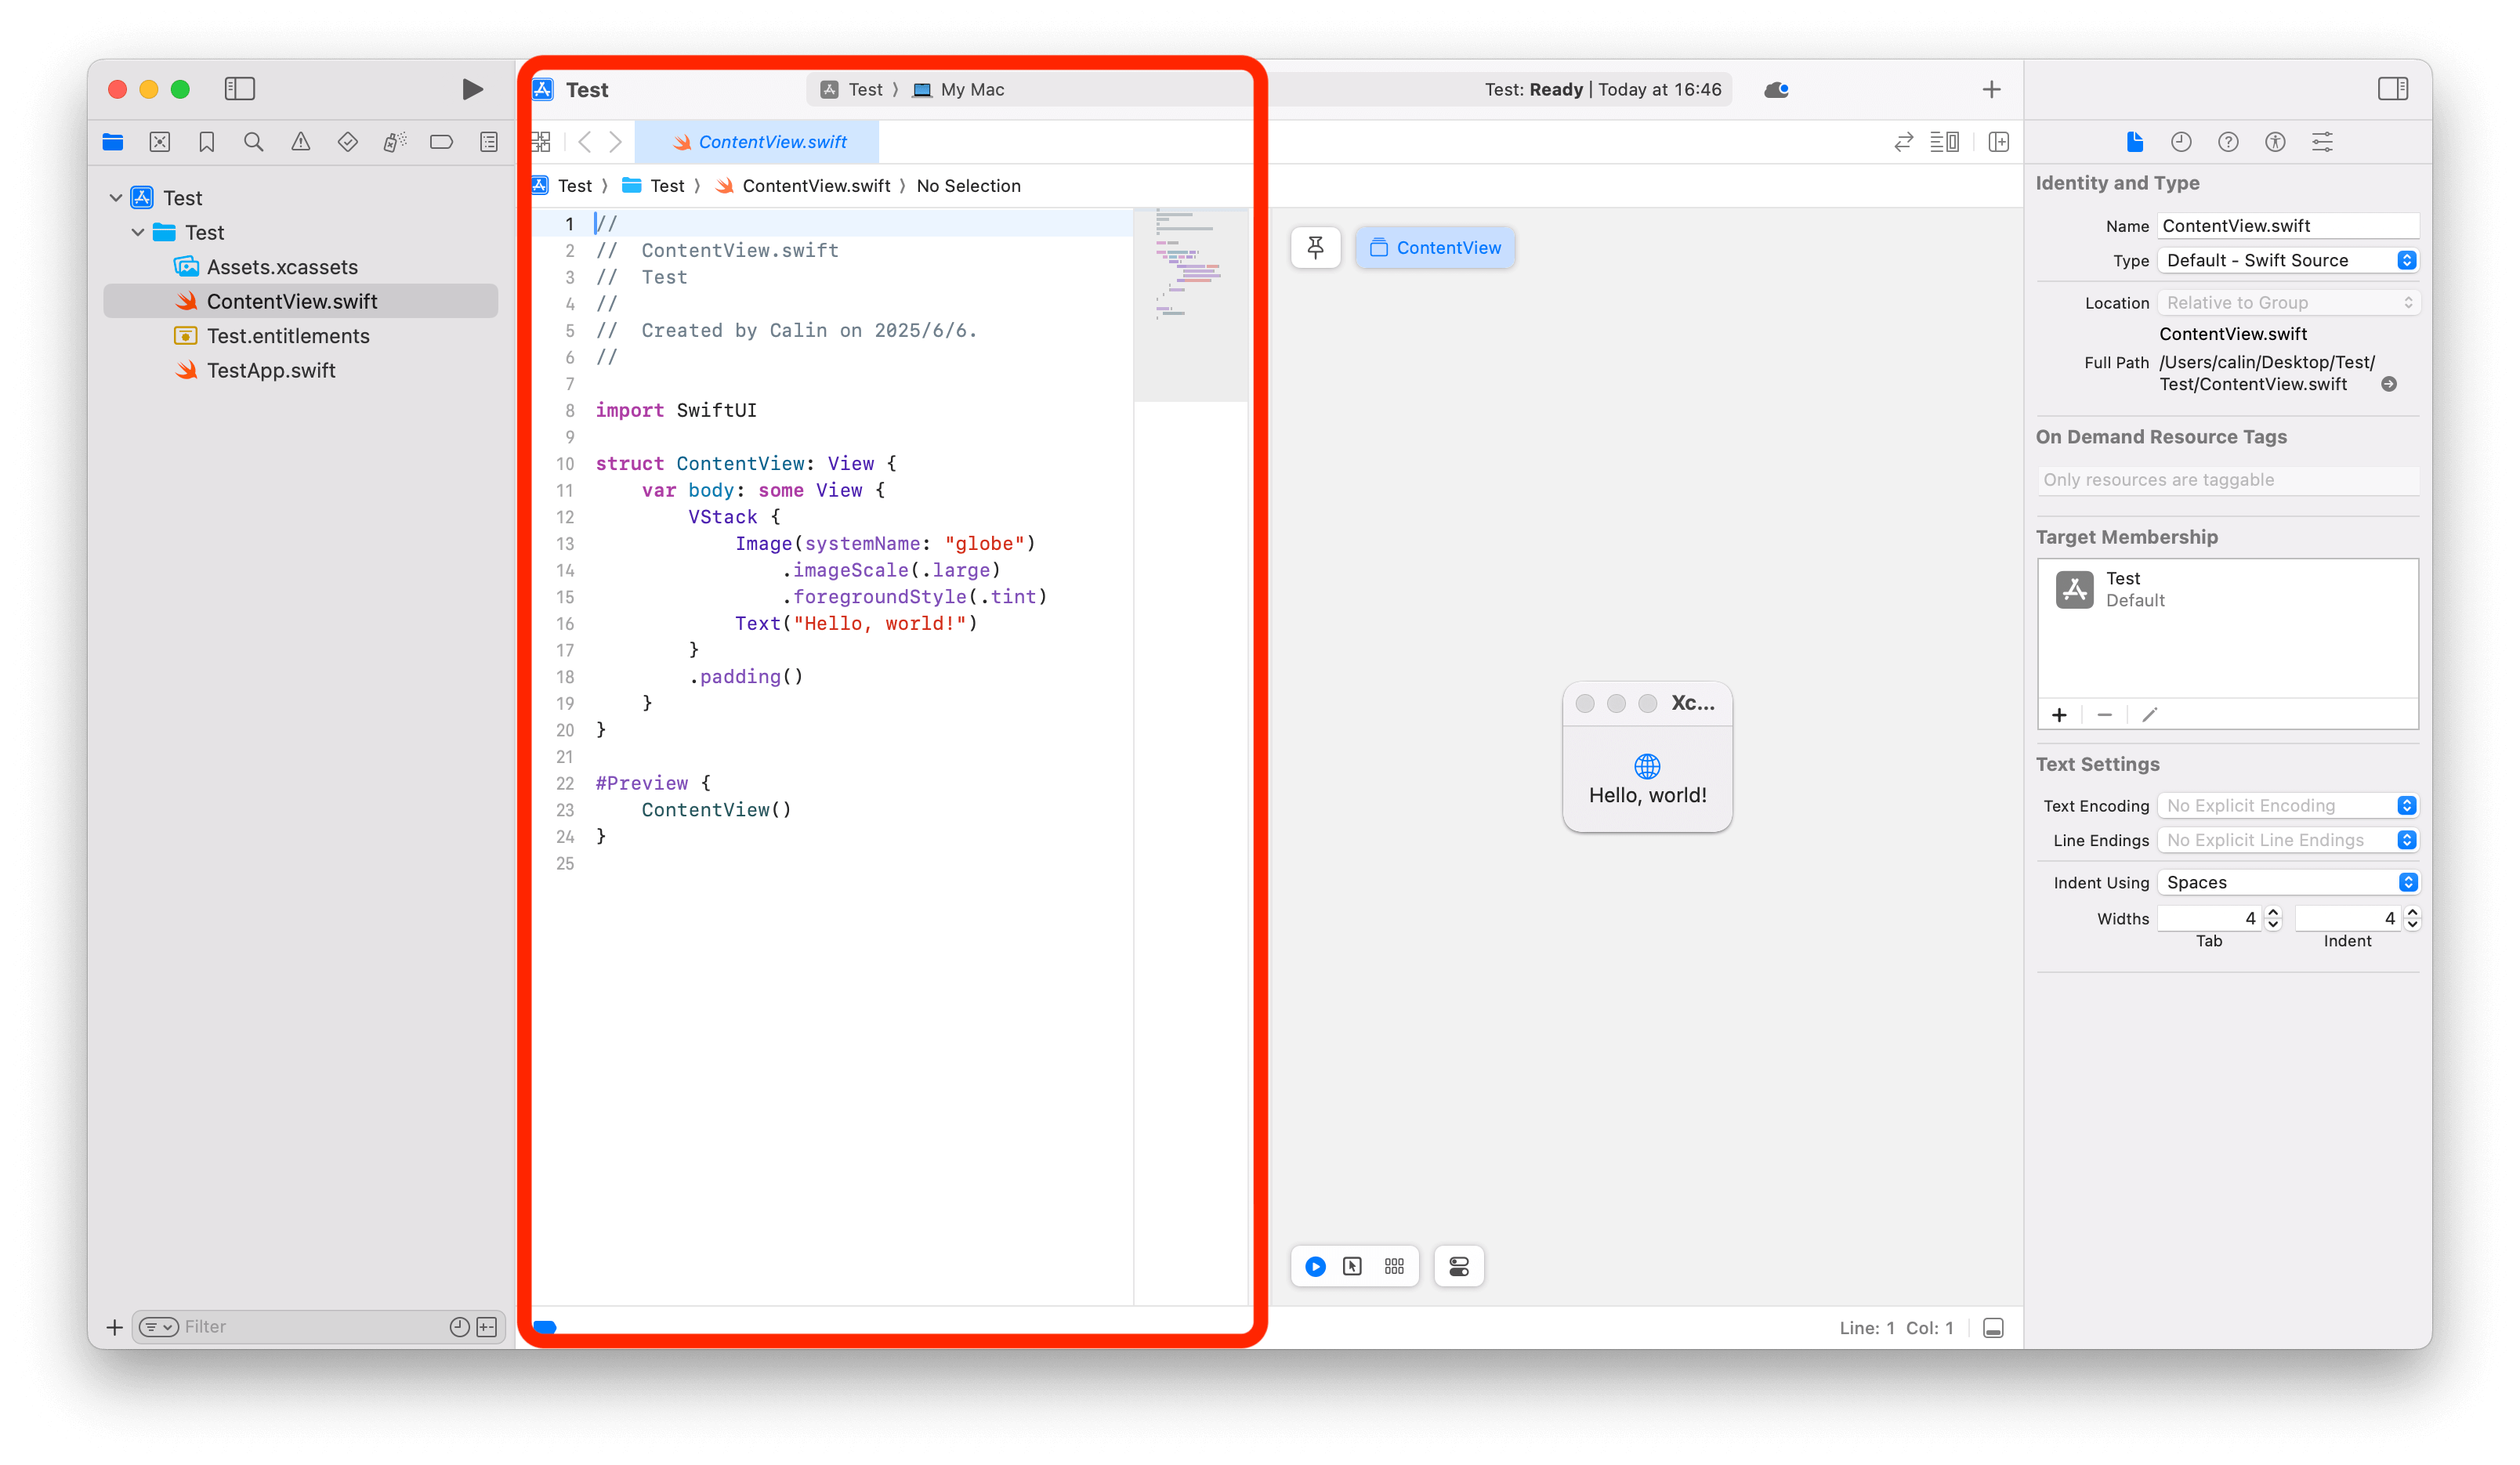2520x1465 pixels.
Task: Pin the preview canvas
Action: 1316,248
